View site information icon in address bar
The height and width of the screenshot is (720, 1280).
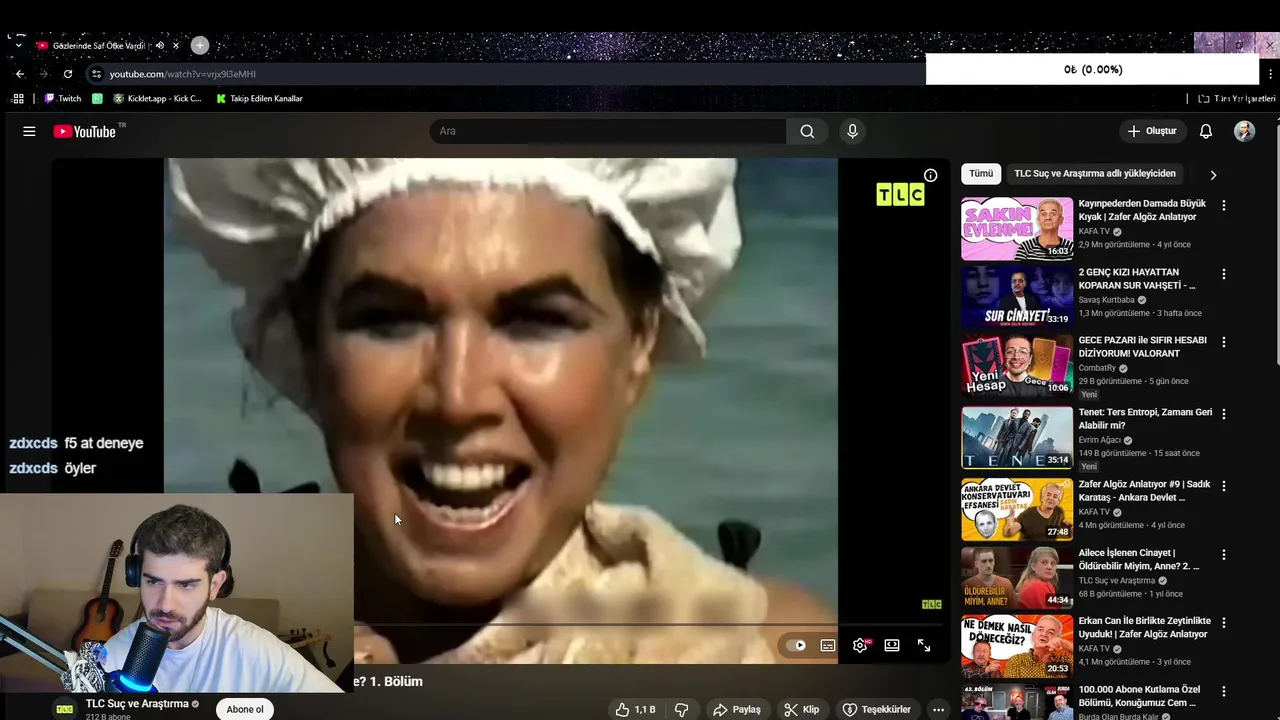pos(96,74)
